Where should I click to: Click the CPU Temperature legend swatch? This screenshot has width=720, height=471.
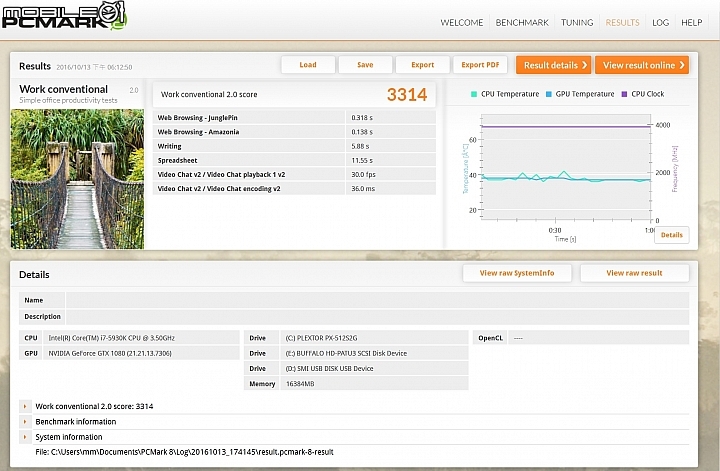[474, 94]
